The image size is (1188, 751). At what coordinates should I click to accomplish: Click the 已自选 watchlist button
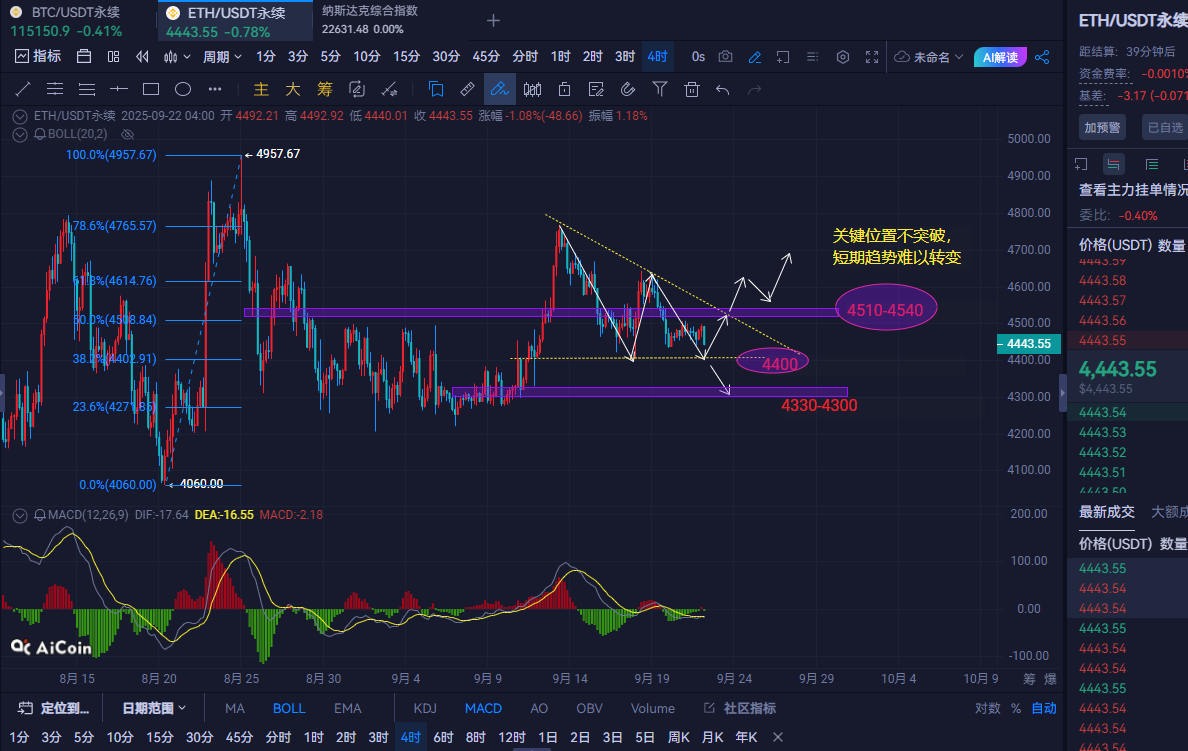pos(1165,127)
